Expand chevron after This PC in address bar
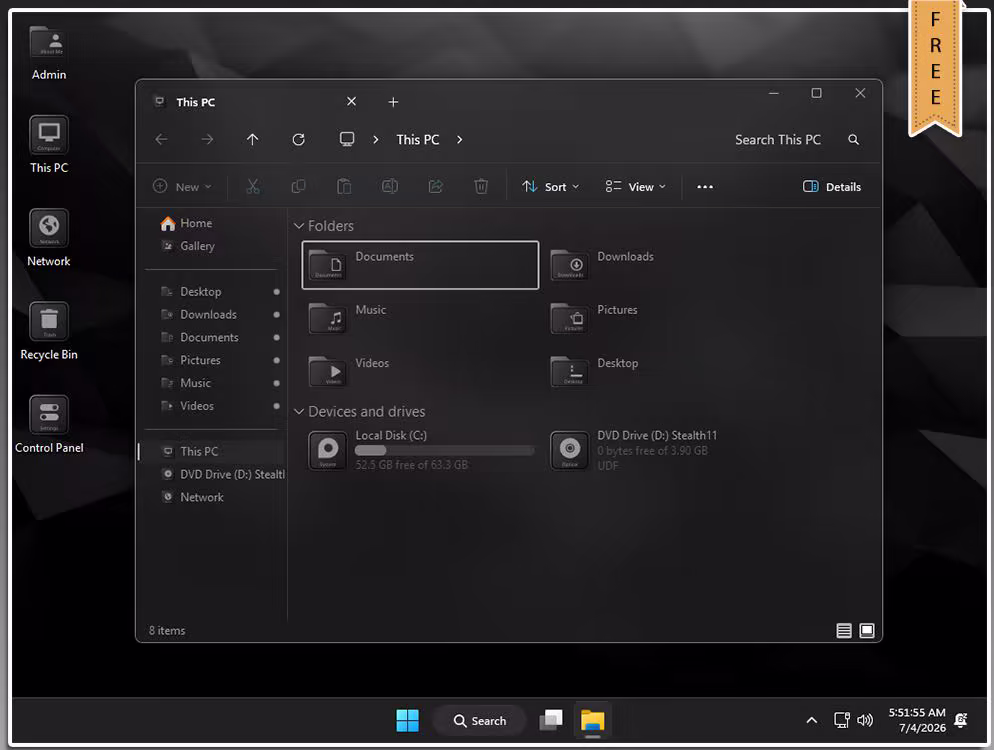 (460, 139)
